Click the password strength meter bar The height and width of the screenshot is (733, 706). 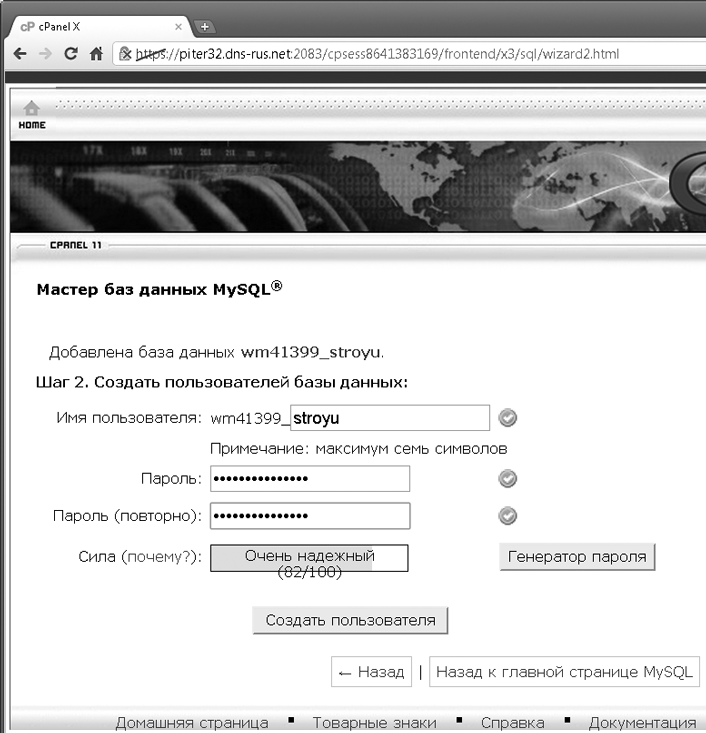[309, 558]
